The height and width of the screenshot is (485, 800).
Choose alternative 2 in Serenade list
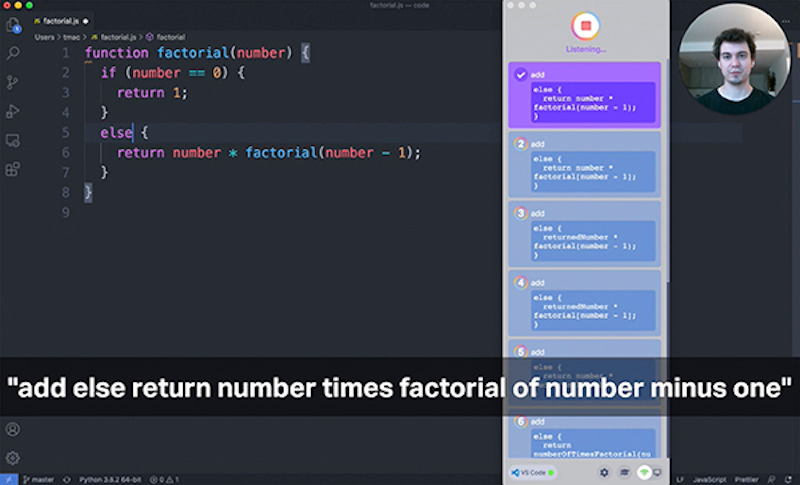[x=585, y=165]
